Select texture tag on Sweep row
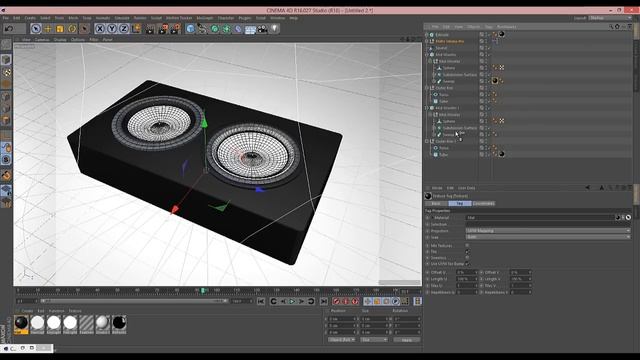 [495, 81]
